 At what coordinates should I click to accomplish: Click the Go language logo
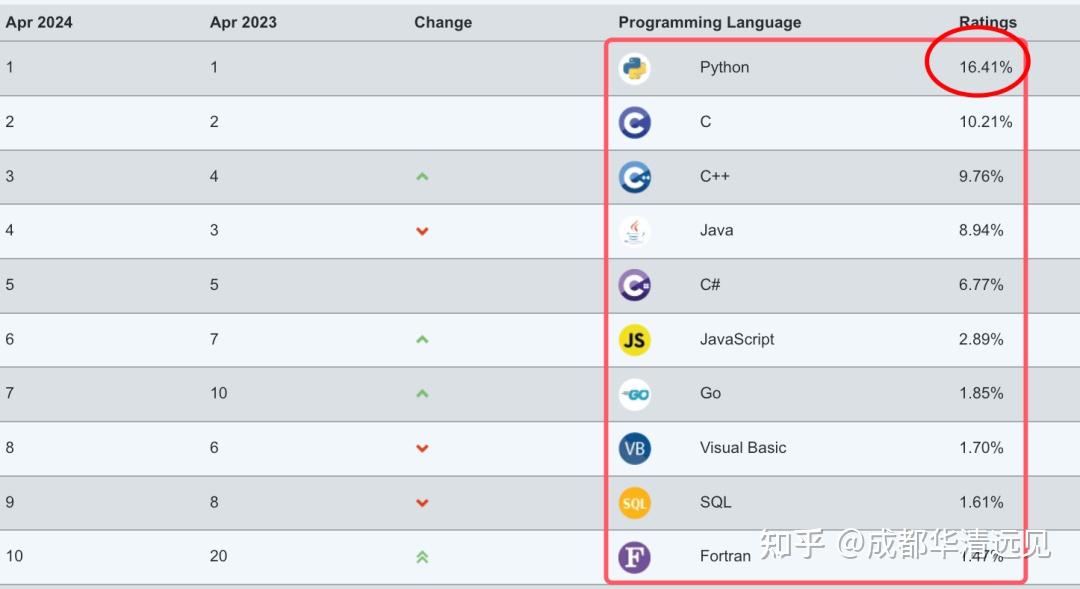[x=633, y=393]
